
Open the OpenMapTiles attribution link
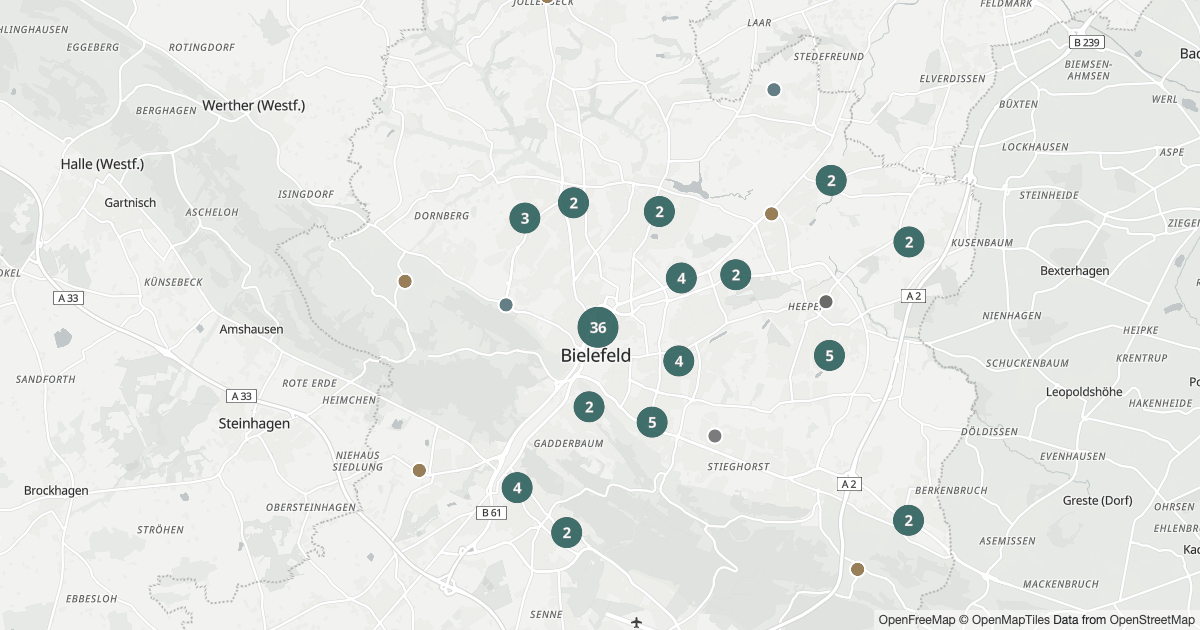1014,620
